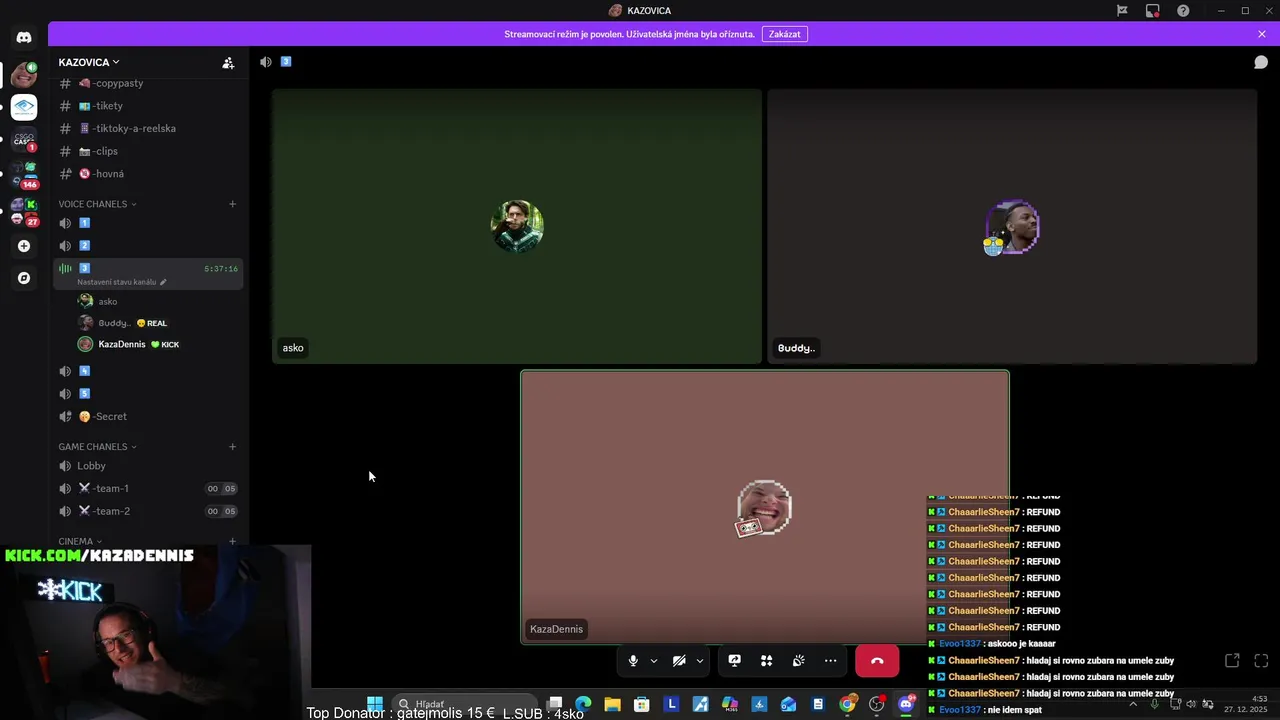Image resolution: width=1280 pixels, height=720 pixels.
Task: Open Outlook from the taskbar
Action: click(789, 704)
